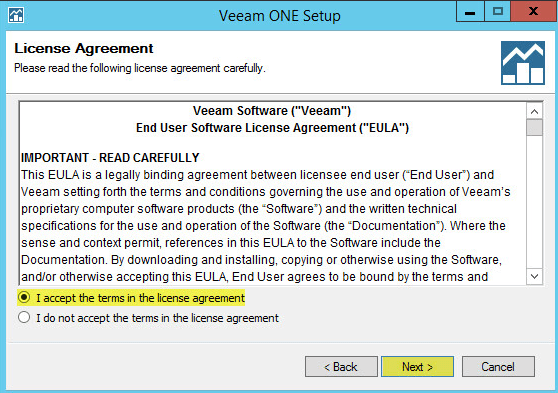The height and width of the screenshot is (393, 558).
Task: Click inside the EULA body text paragraph
Action: [x=265, y=226]
